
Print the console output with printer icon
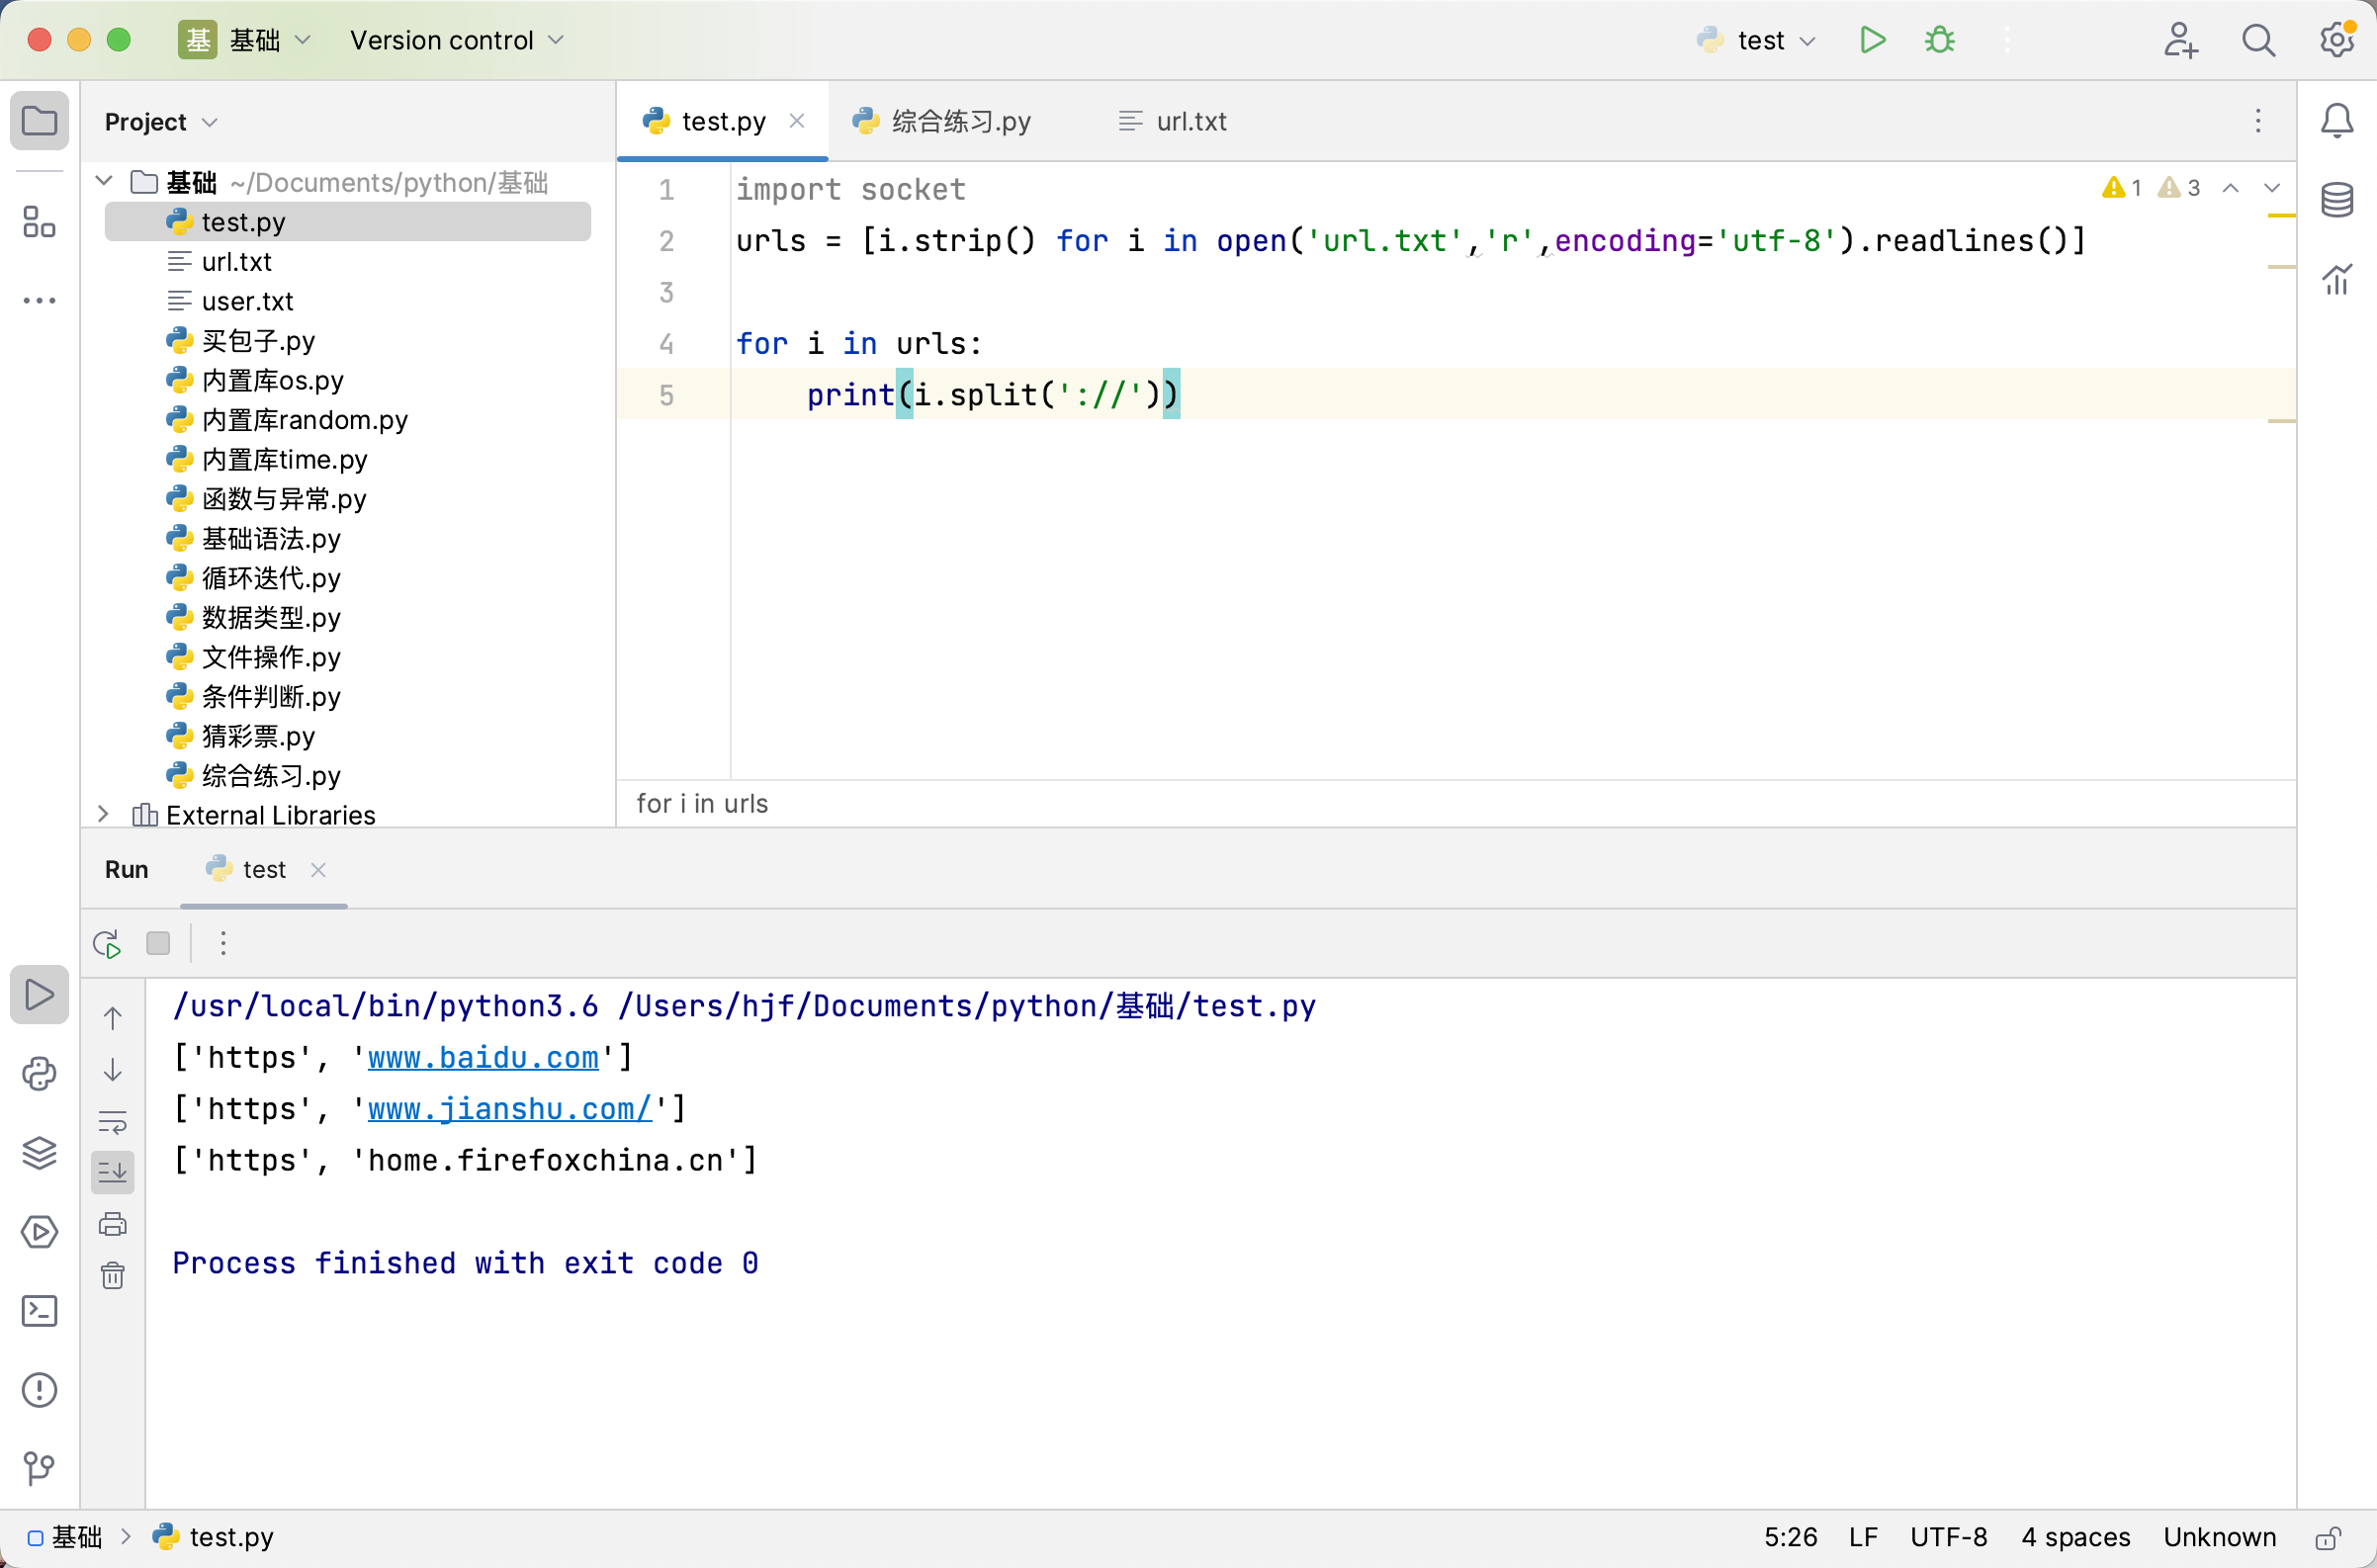click(113, 1224)
